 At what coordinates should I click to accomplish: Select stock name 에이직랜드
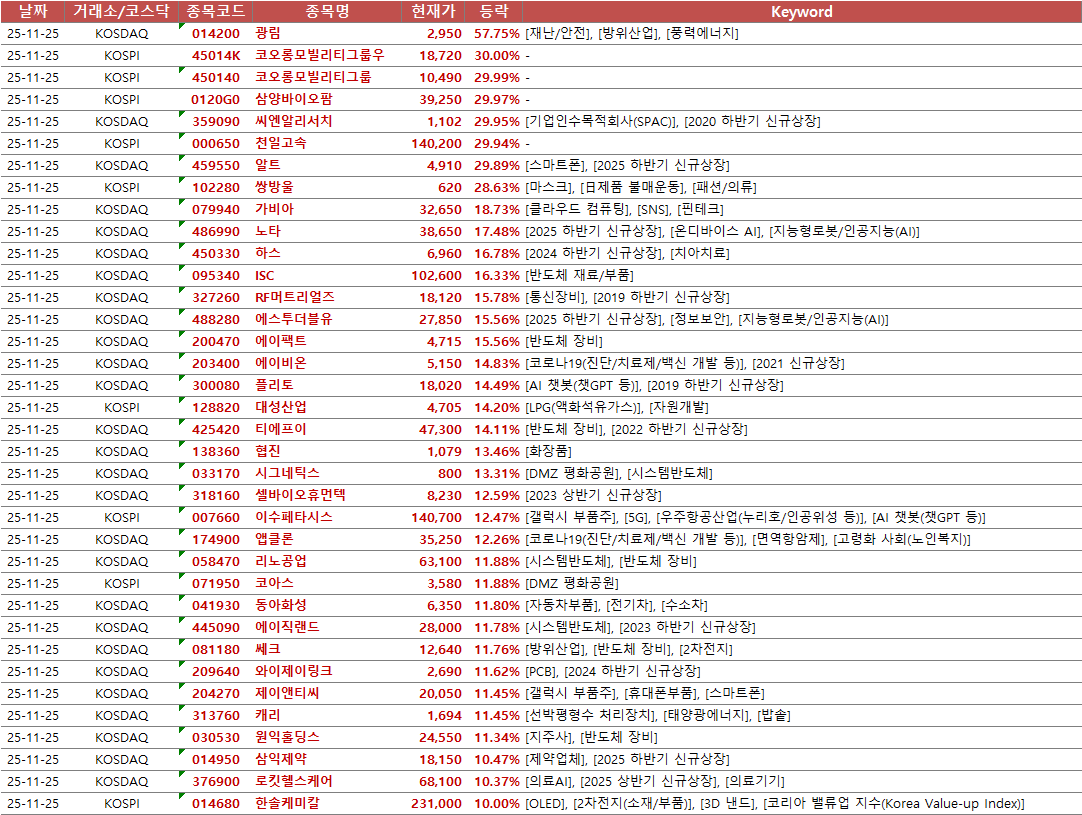pyautogui.click(x=288, y=627)
